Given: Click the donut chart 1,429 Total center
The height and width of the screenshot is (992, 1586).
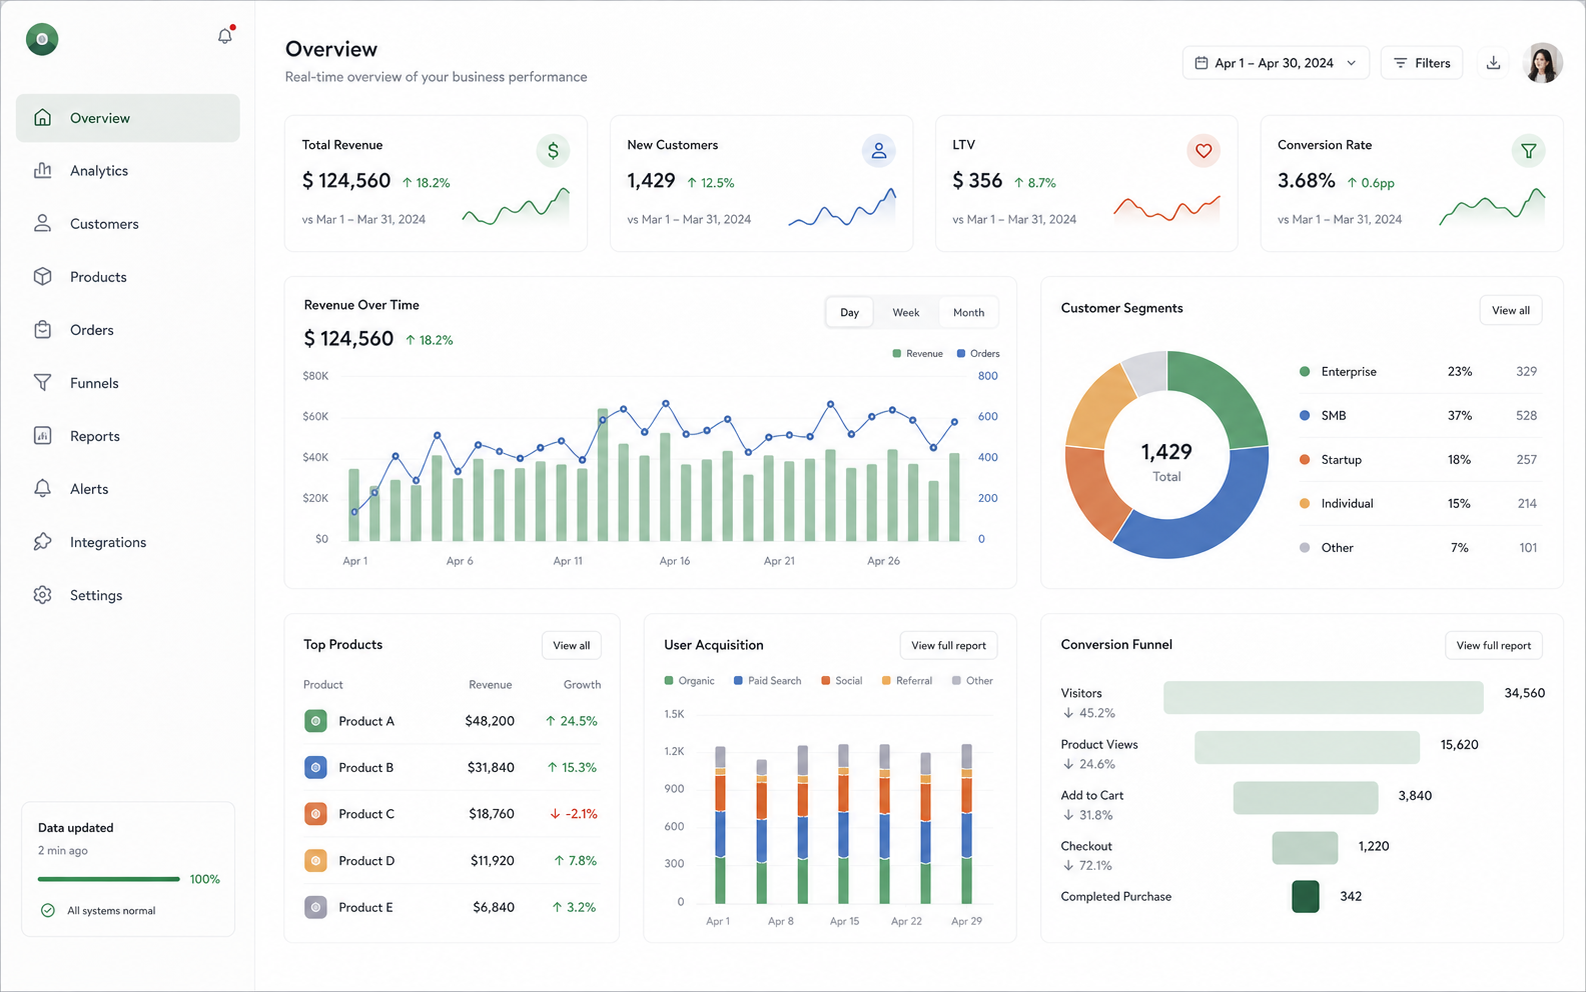Looking at the screenshot, I should (x=1166, y=462).
